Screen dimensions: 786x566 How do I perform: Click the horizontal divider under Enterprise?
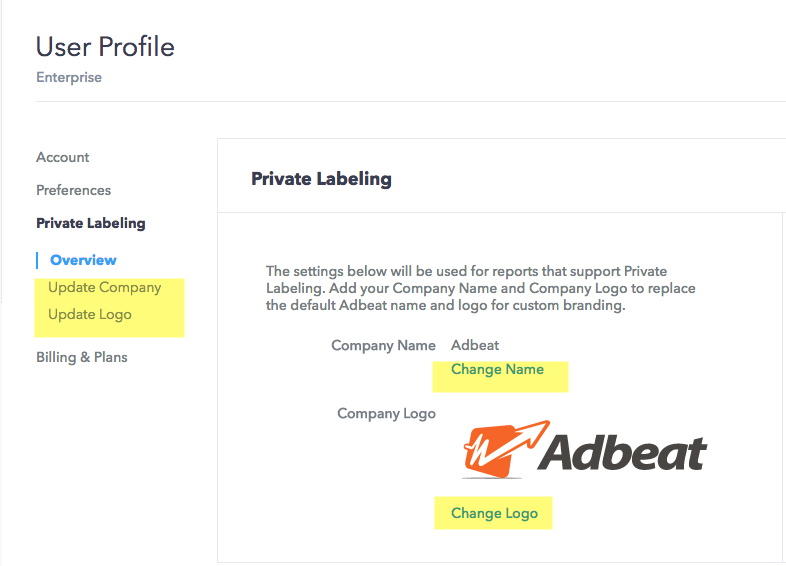click(x=411, y=102)
